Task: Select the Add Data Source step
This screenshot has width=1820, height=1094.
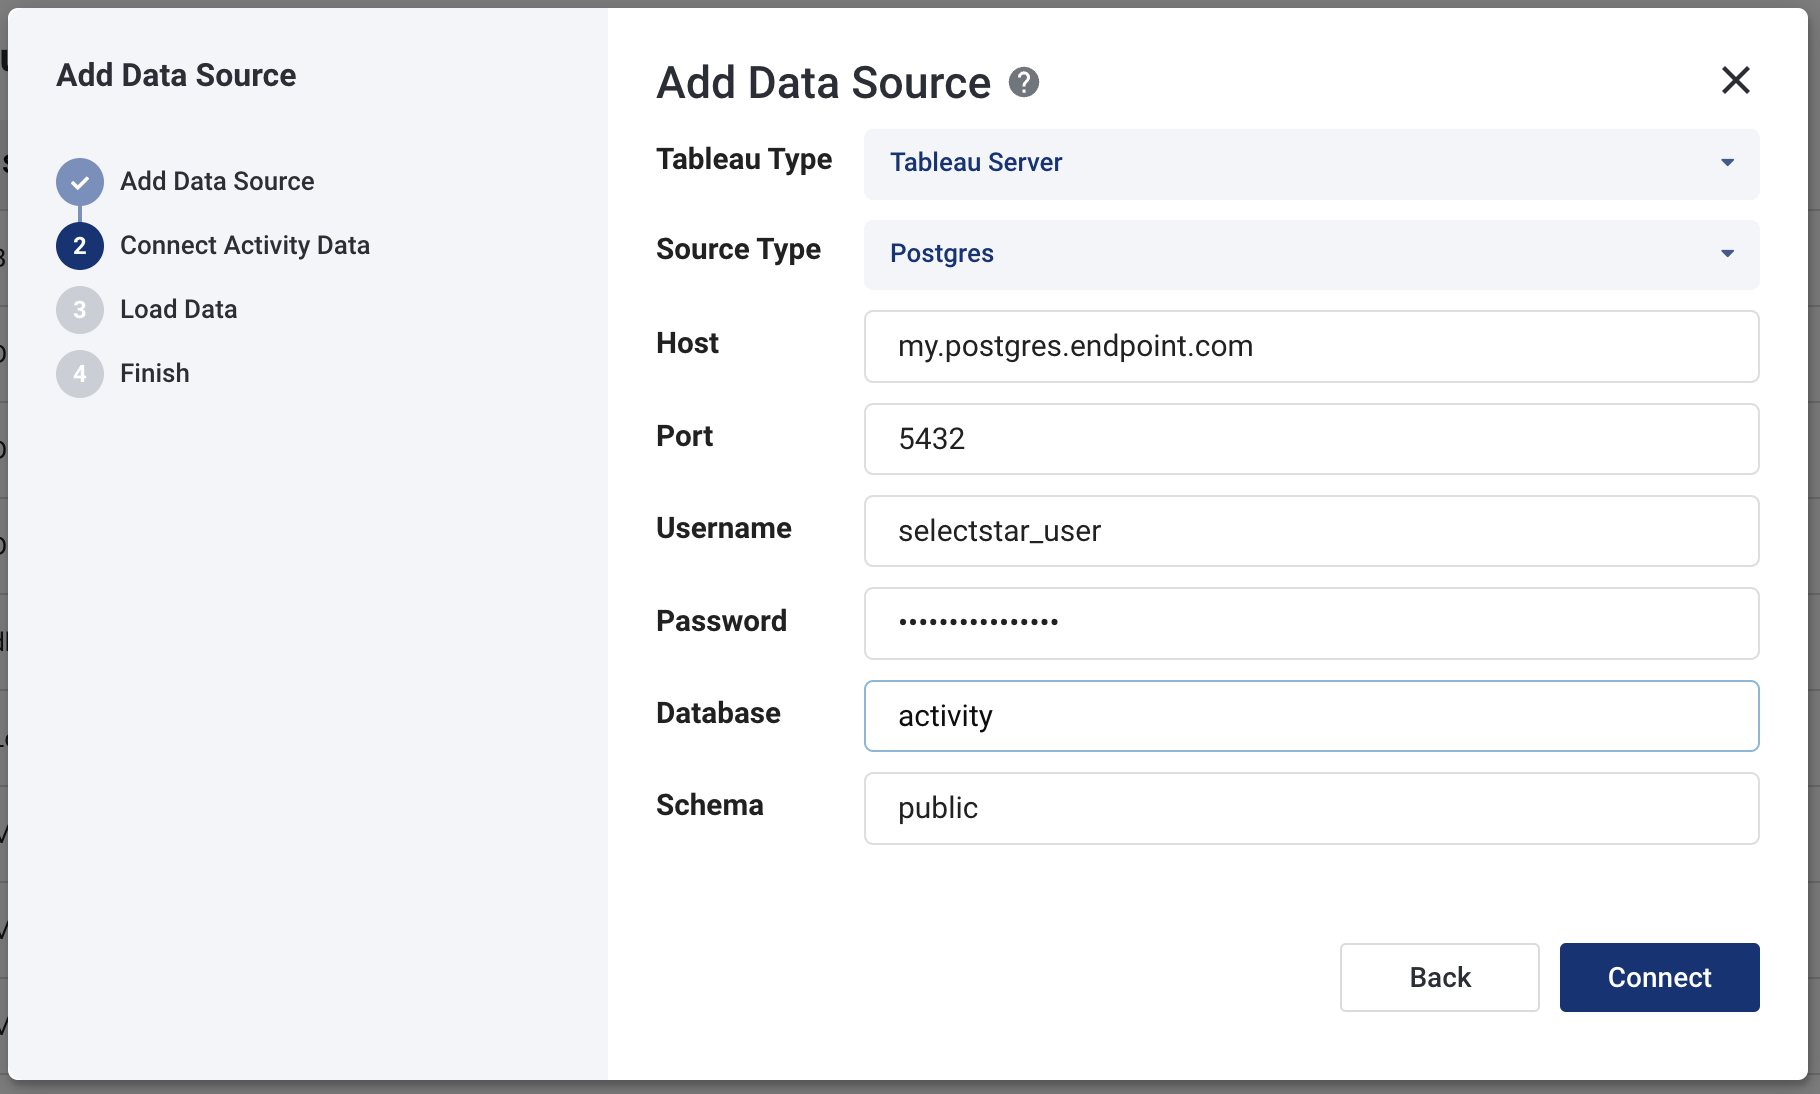Action: click(217, 181)
